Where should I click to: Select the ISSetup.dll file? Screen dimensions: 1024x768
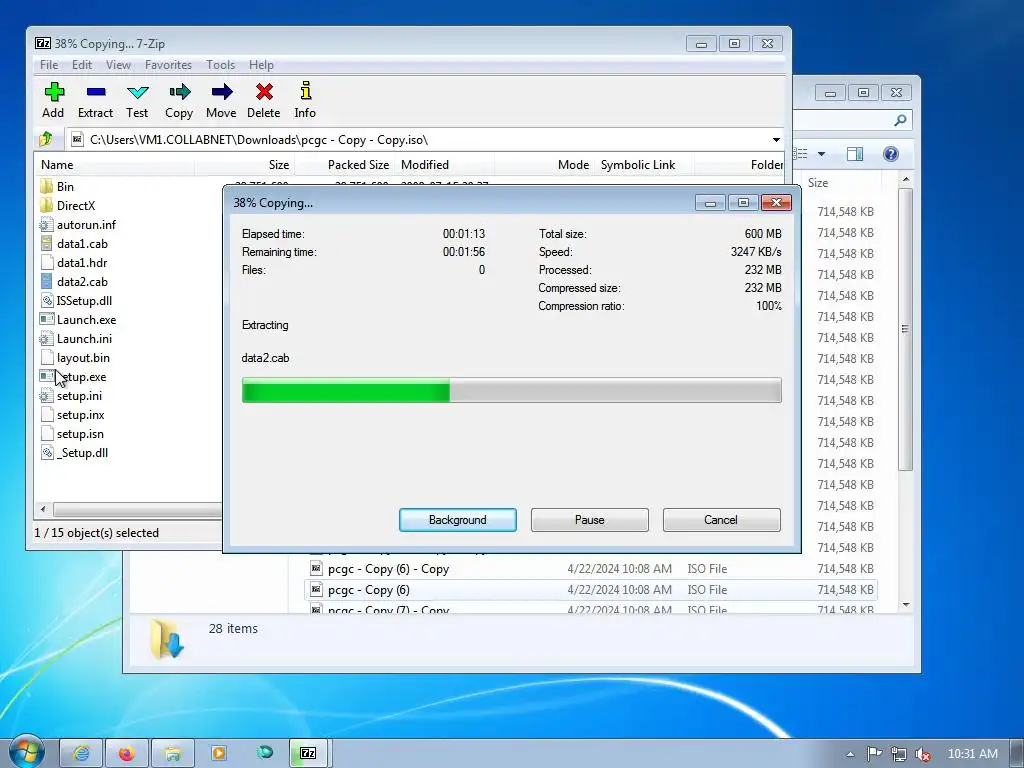[76, 300]
